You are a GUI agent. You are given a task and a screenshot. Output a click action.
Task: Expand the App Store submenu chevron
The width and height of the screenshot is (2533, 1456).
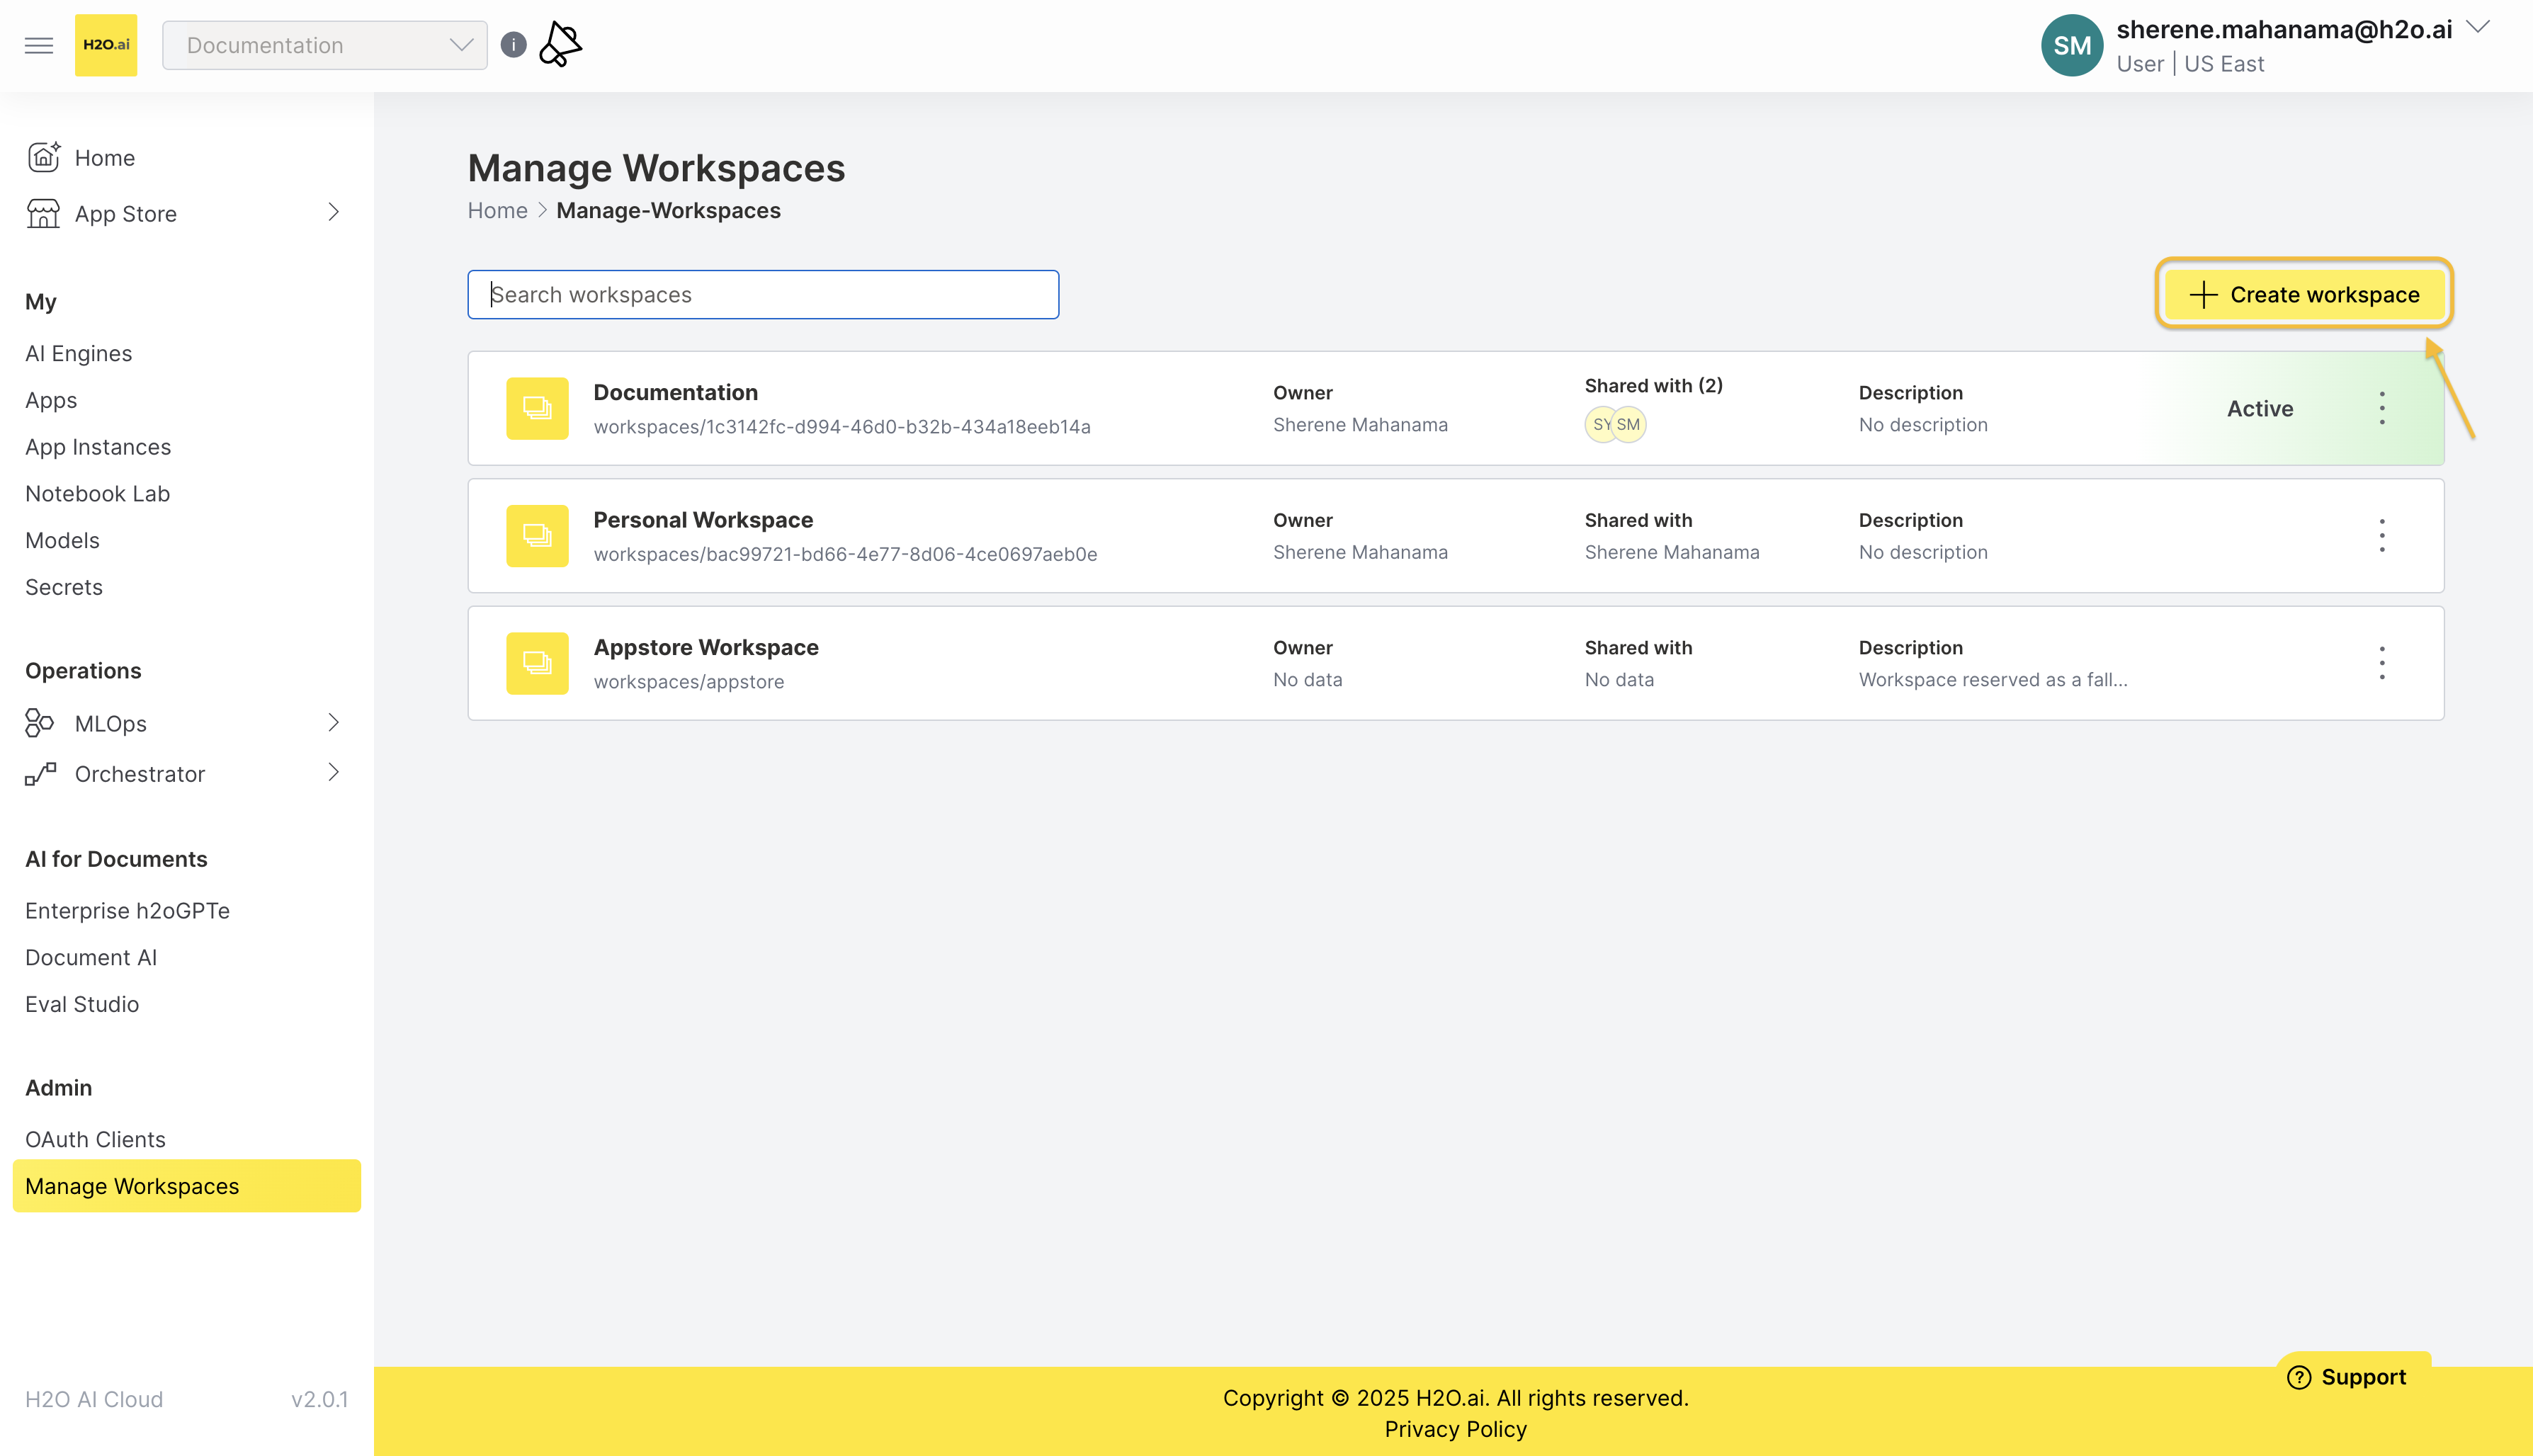pyautogui.click(x=334, y=212)
